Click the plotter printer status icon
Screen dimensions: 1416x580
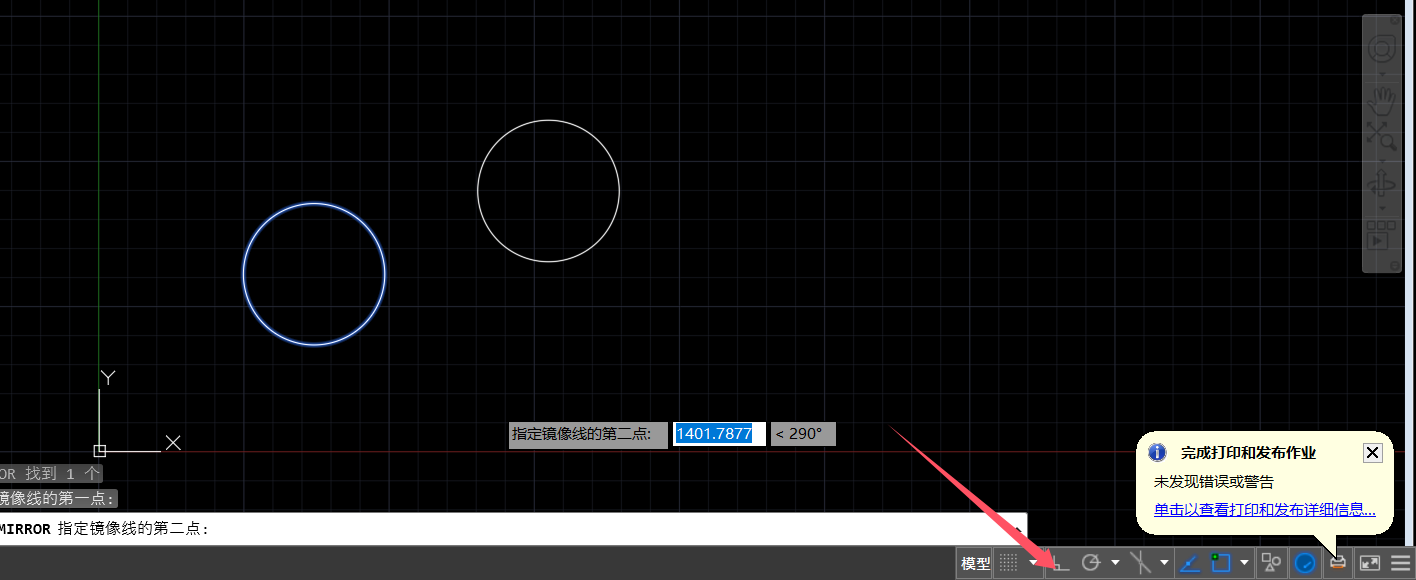(x=1338, y=563)
